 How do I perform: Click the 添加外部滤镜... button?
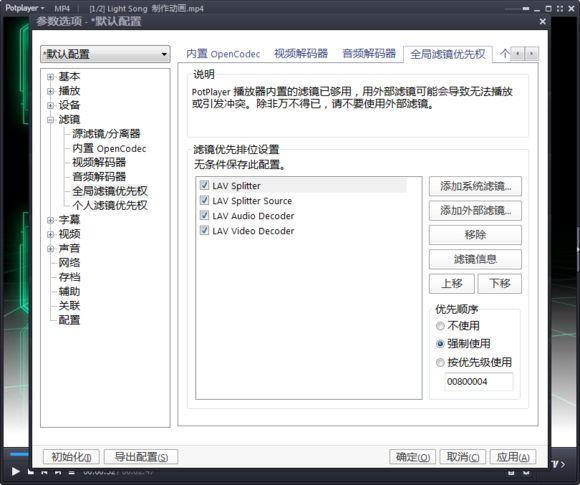(x=475, y=210)
